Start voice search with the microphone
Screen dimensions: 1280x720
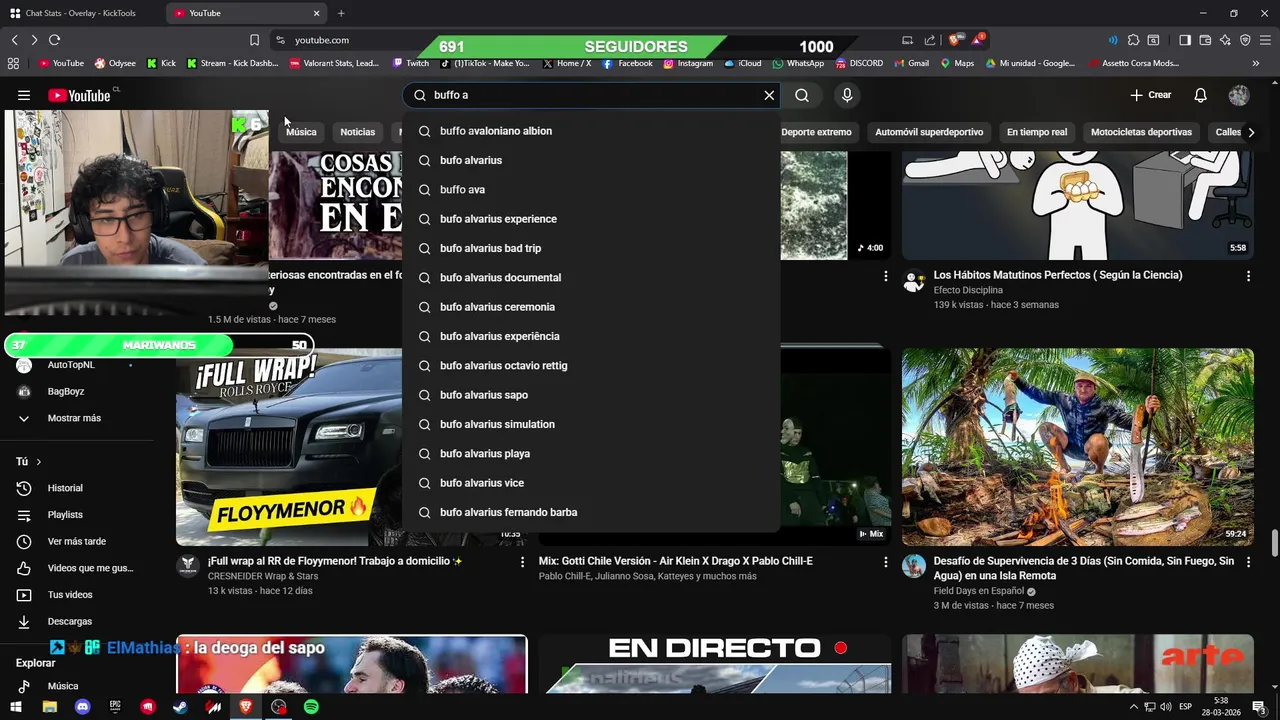(x=847, y=95)
